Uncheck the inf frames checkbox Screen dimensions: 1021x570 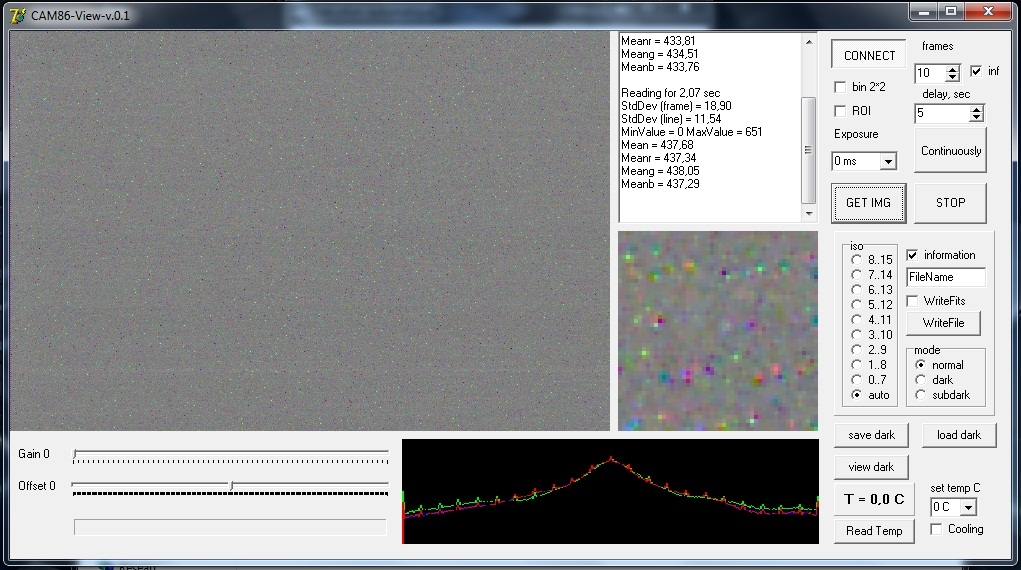point(975,71)
